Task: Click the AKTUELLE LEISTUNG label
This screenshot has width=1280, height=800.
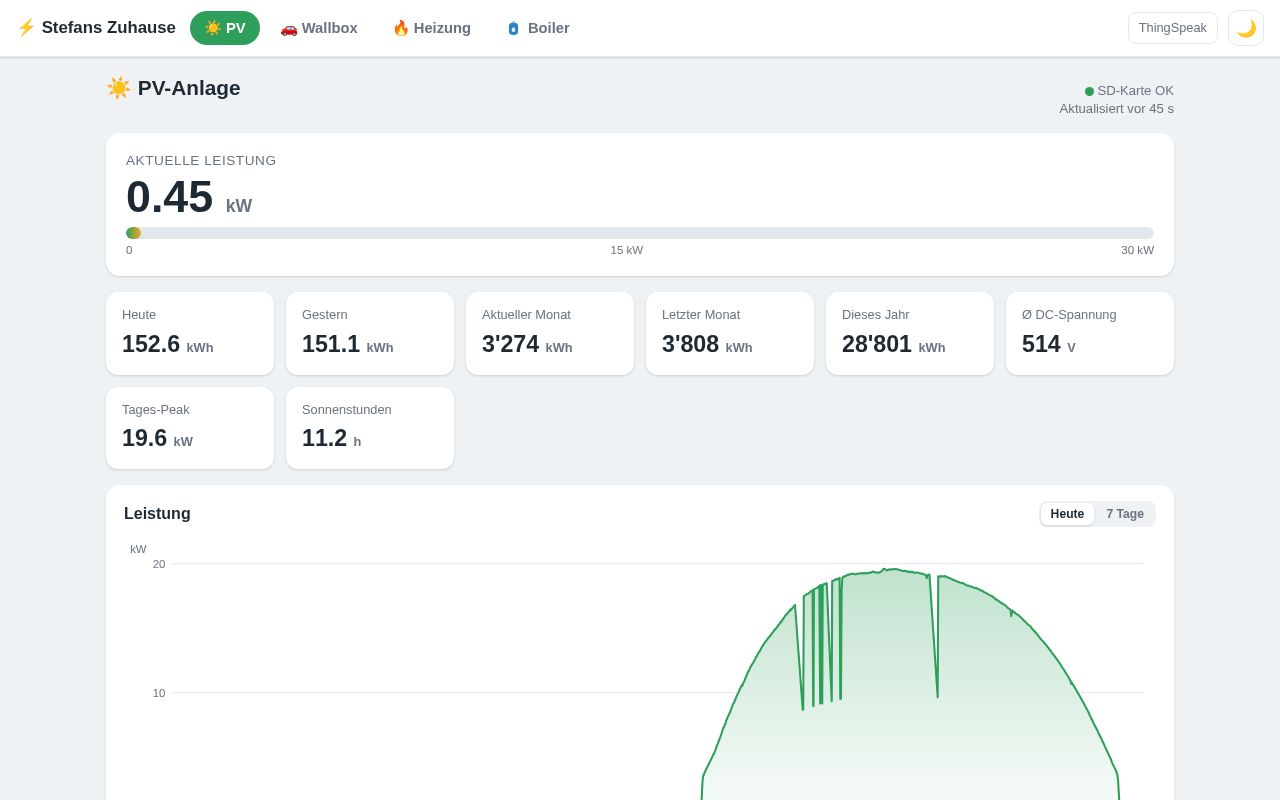Action: 201,161
